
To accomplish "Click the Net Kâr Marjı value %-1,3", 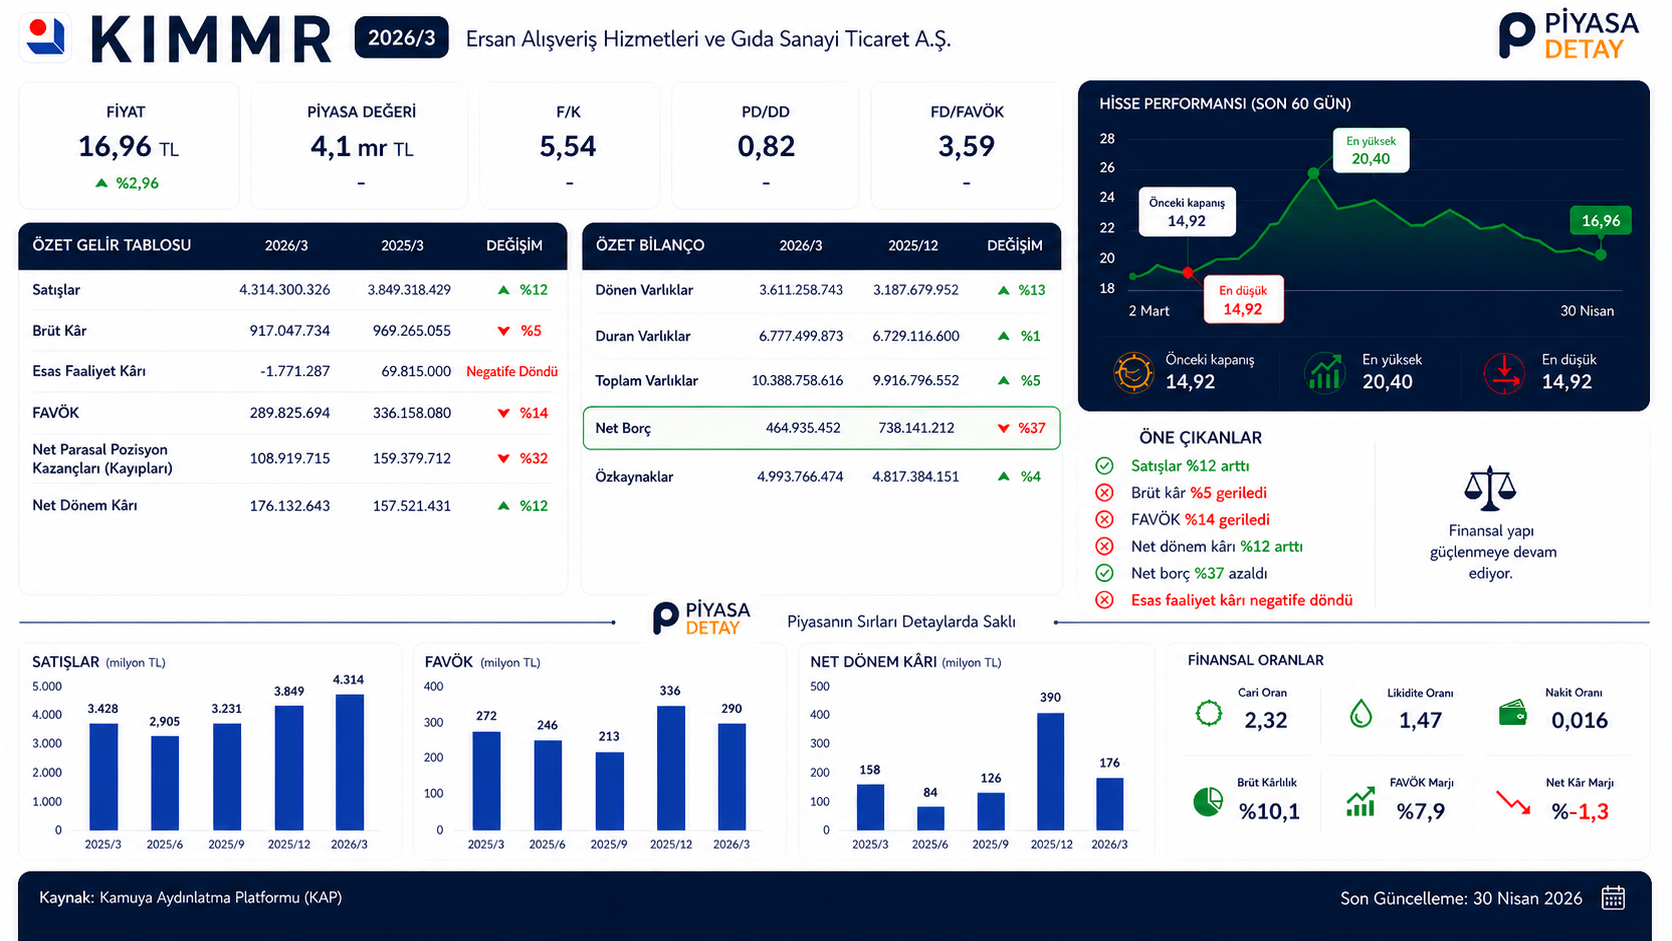I will [1580, 812].
